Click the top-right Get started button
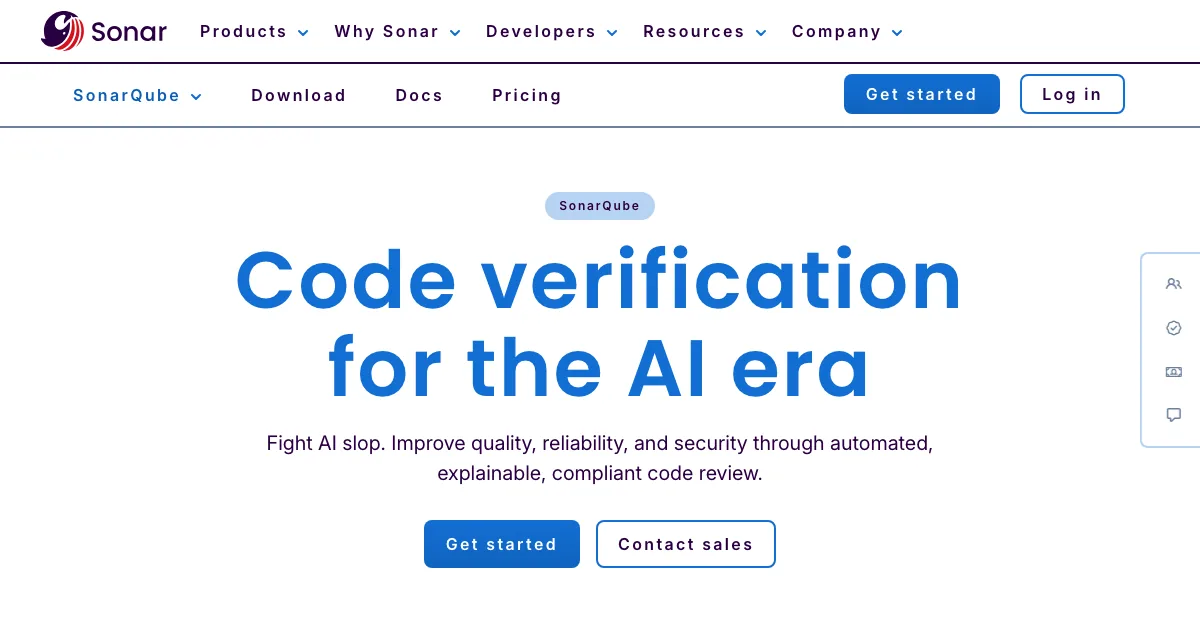Screen dimensions: 1200x630 (921, 94)
